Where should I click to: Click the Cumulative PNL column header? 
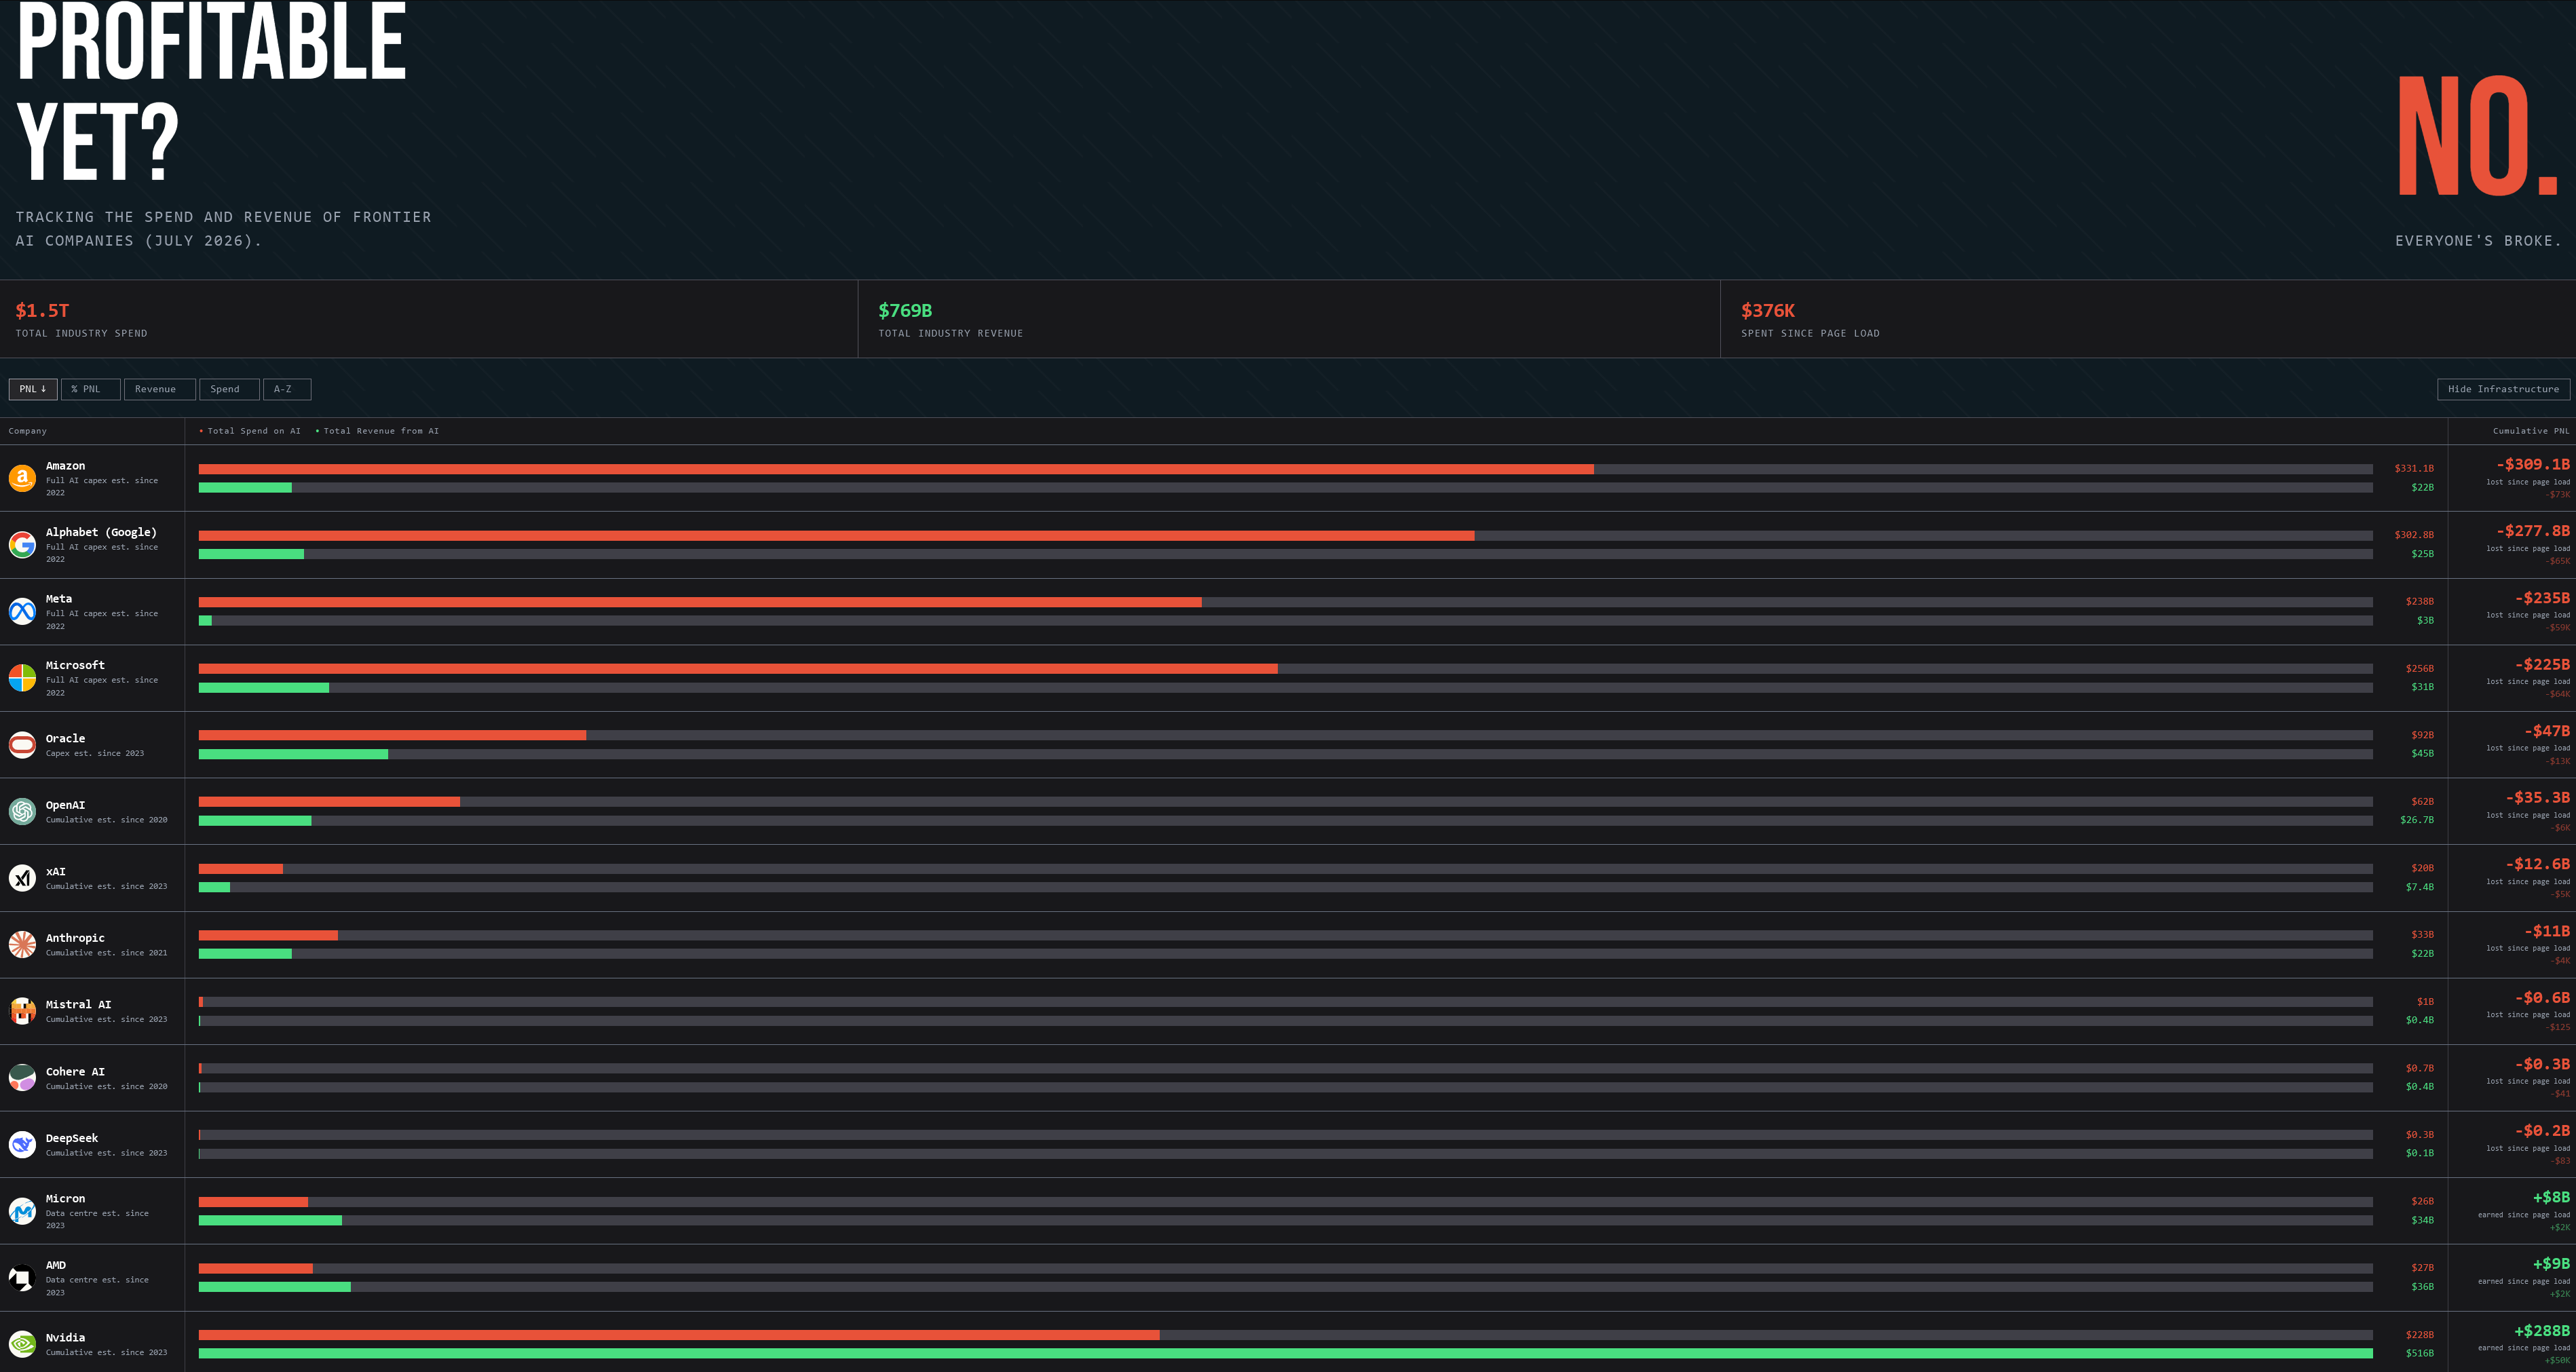[x=2531, y=431]
